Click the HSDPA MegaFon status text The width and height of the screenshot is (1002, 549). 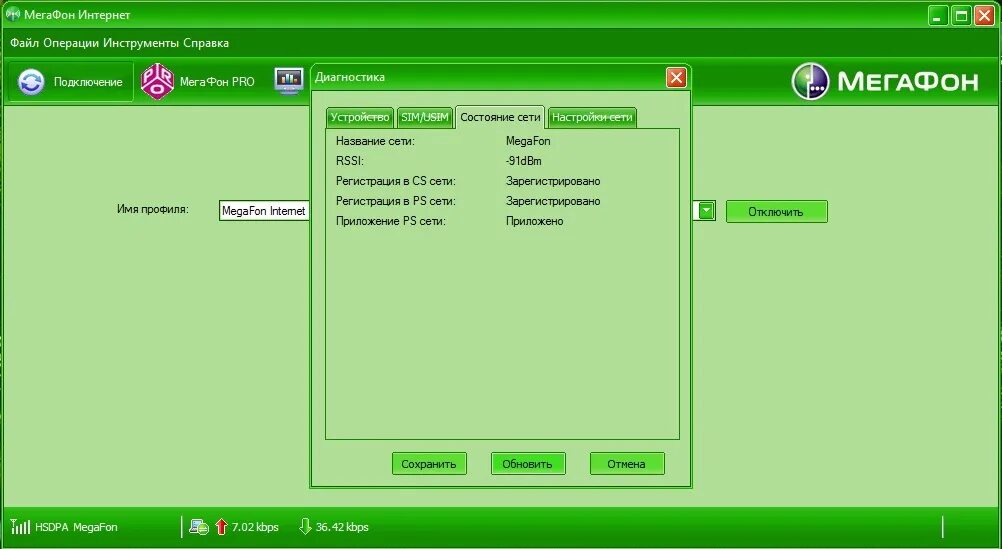76,527
